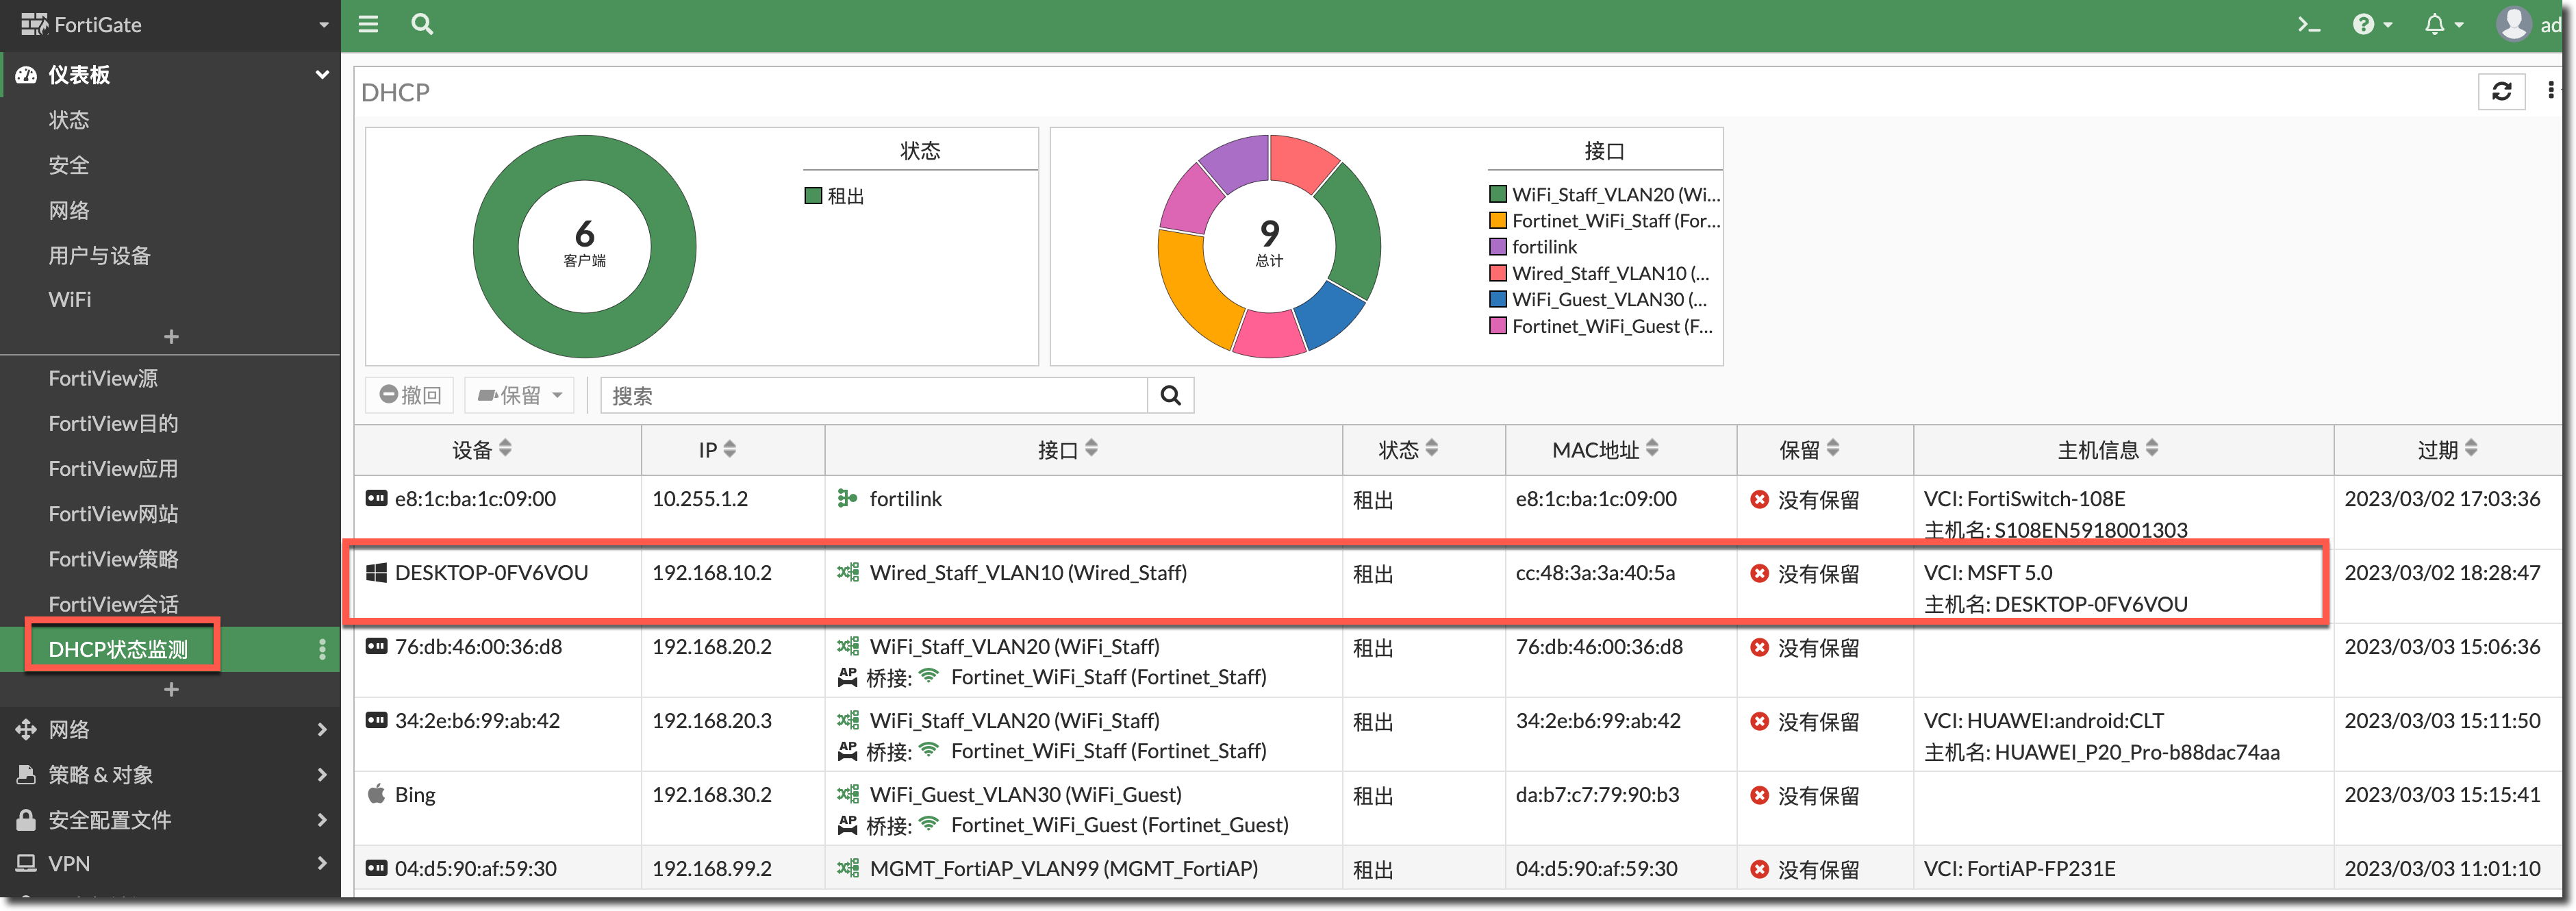Click the magnifier button beside search field
Viewport: 2576px width, 911px height.
tap(1170, 396)
